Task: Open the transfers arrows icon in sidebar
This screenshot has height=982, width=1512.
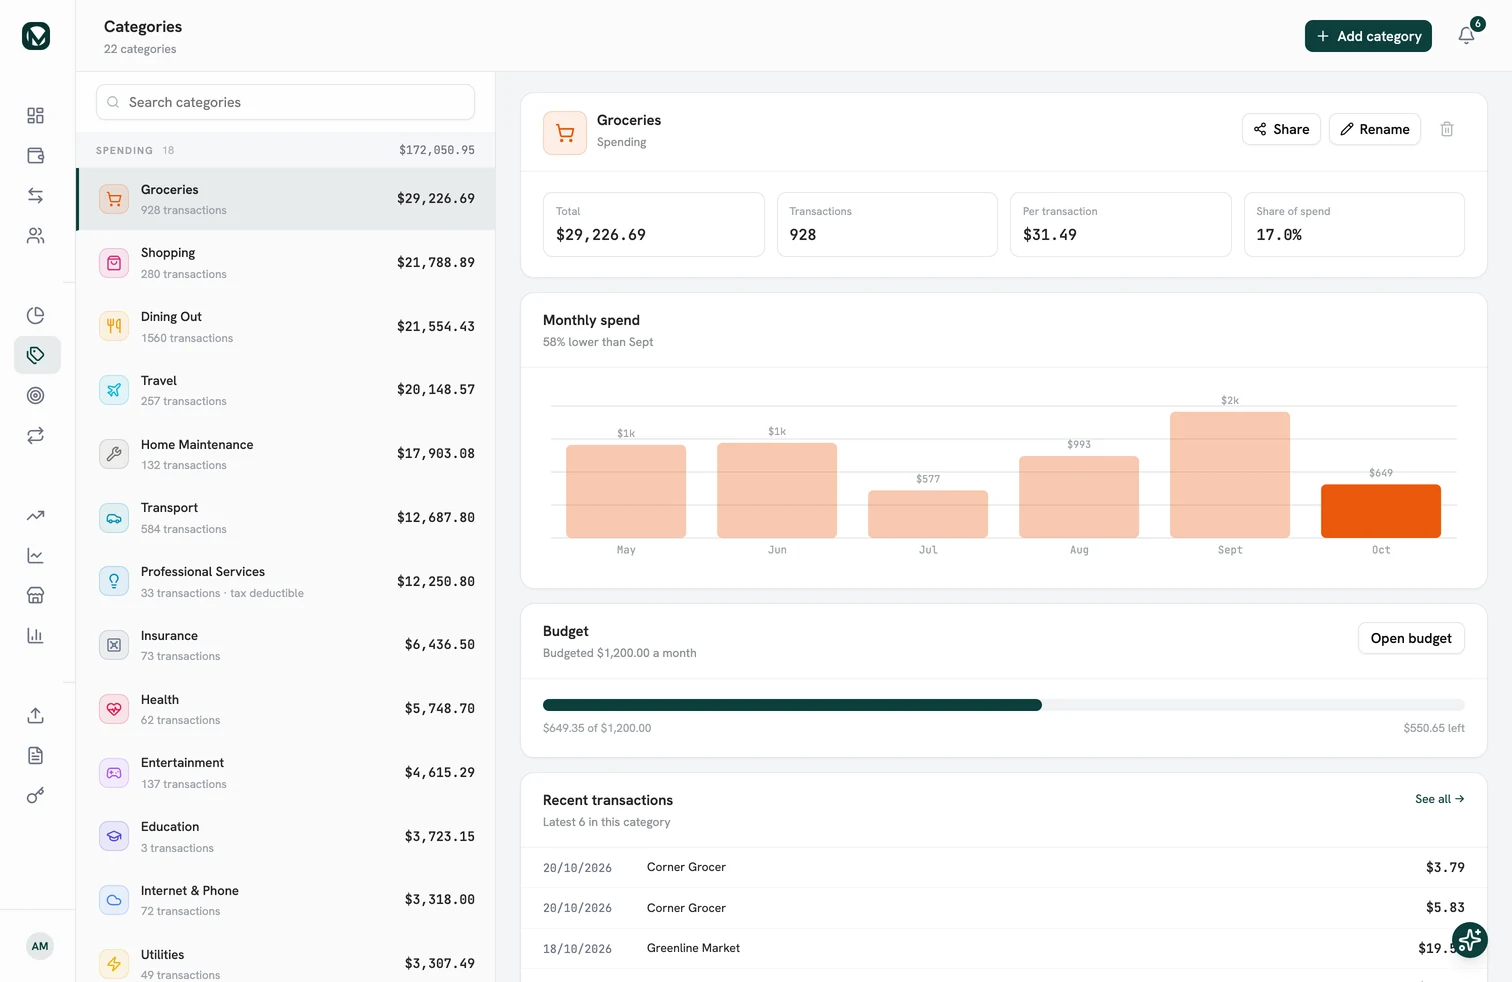Action: click(x=36, y=196)
